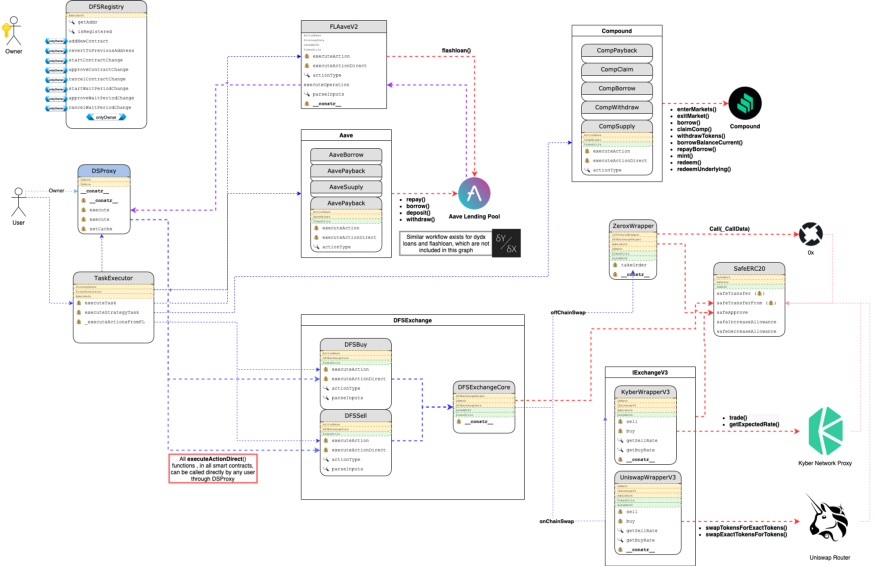Click the User stick figure actor
The width and height of the screenshot is (875, 566).
[x=18, y=202]
